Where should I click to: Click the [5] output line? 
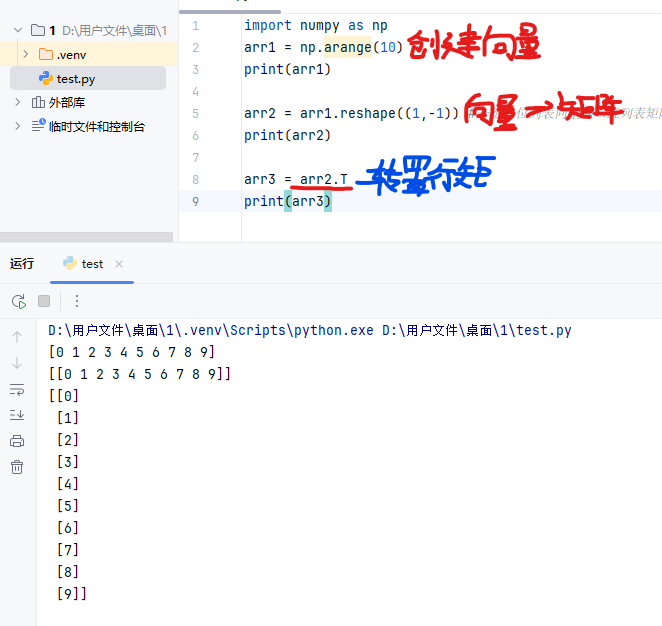coord(68,506)
